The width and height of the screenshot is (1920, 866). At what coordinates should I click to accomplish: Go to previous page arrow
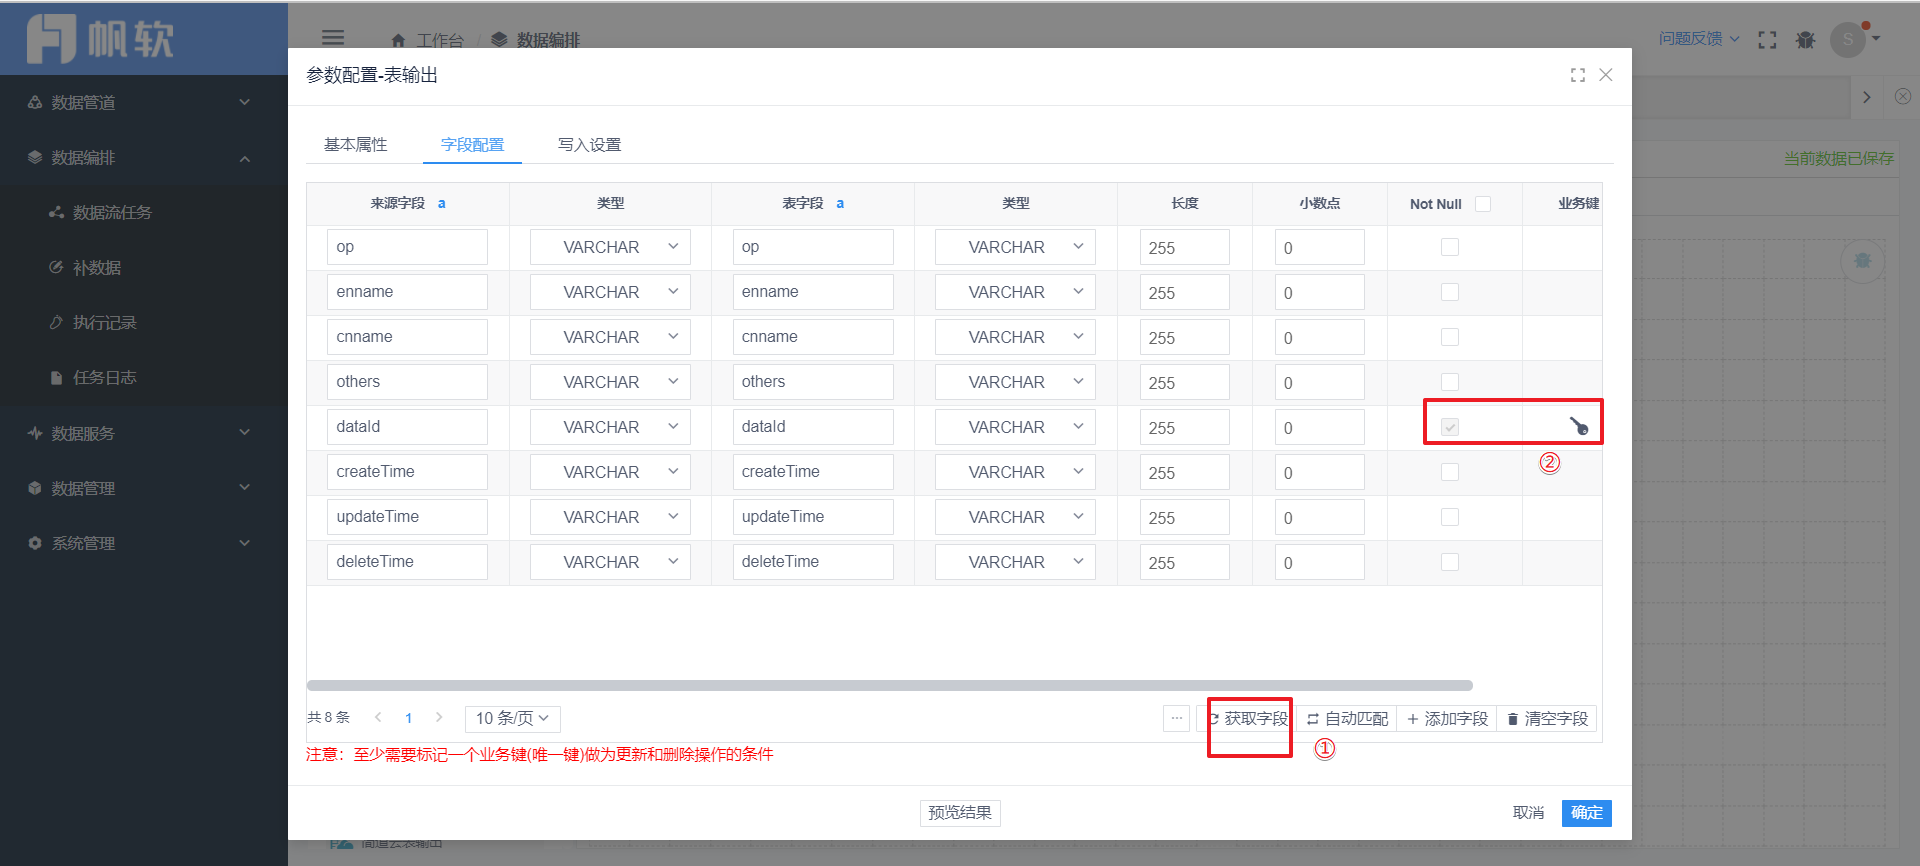tap(378, 717)
